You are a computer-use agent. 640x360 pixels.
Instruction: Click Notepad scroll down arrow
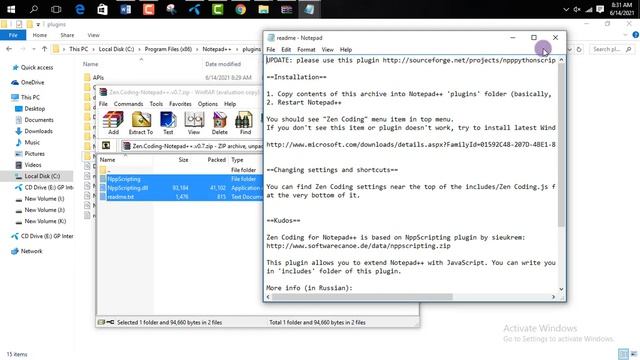pyautogui.click(x=562, y=289)
